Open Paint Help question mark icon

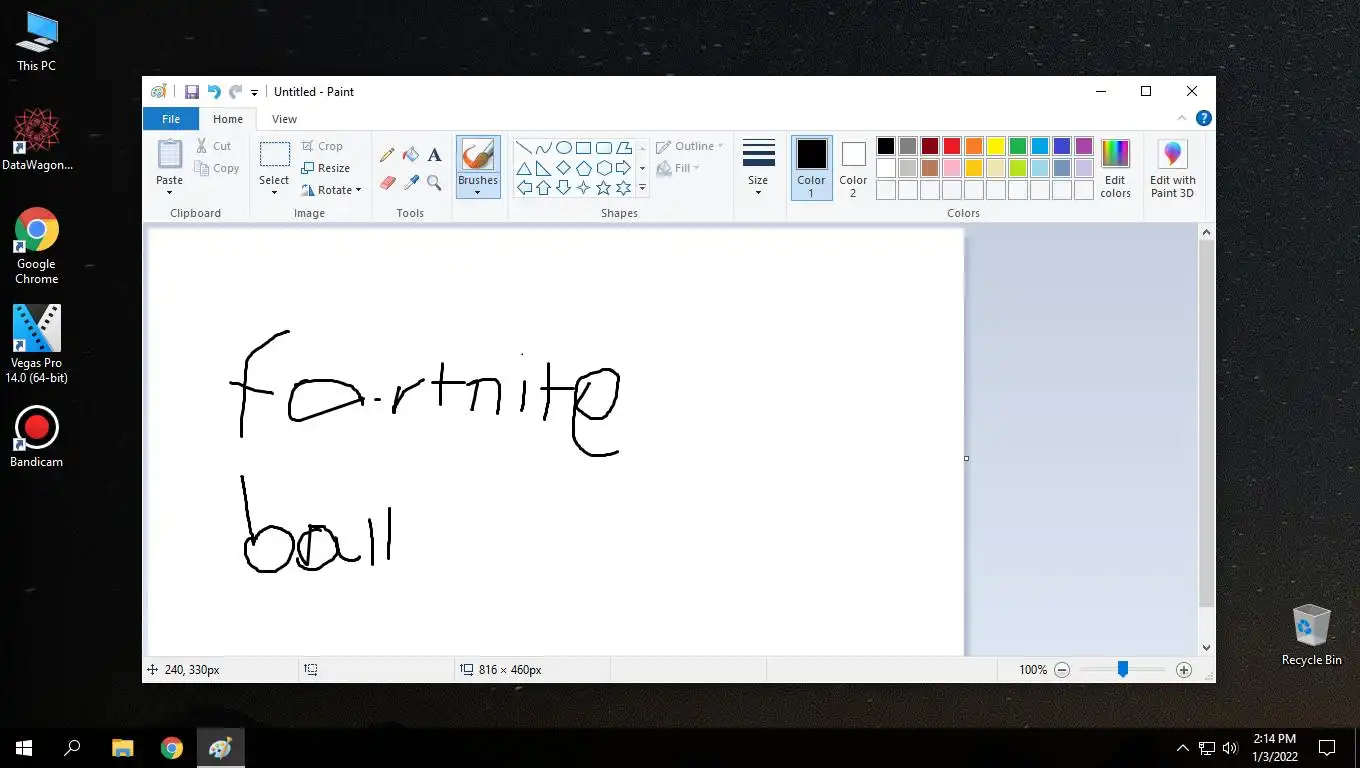1204,118
